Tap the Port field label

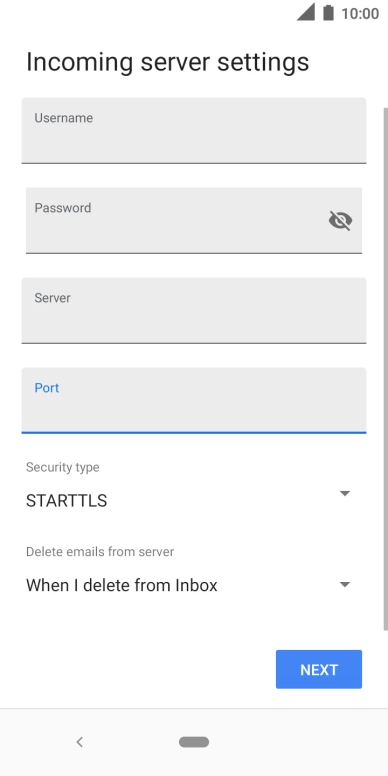coord(47,388)
